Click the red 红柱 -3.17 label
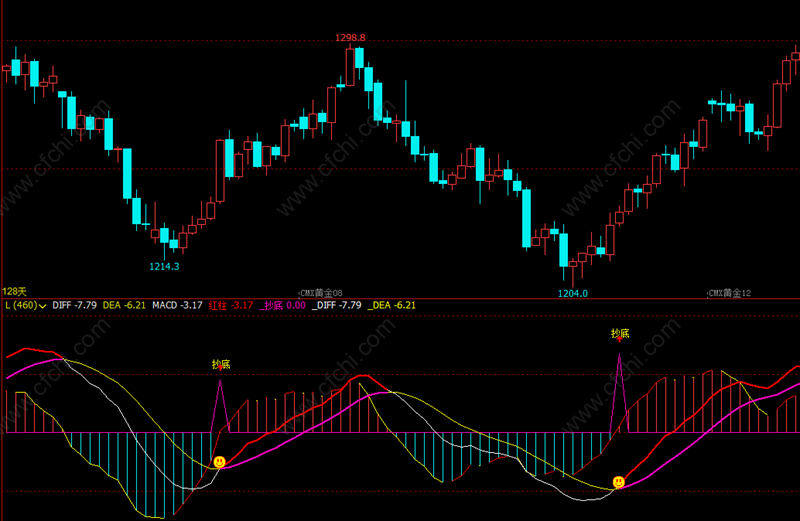The image size is (800, 521). tap(231, 305)
